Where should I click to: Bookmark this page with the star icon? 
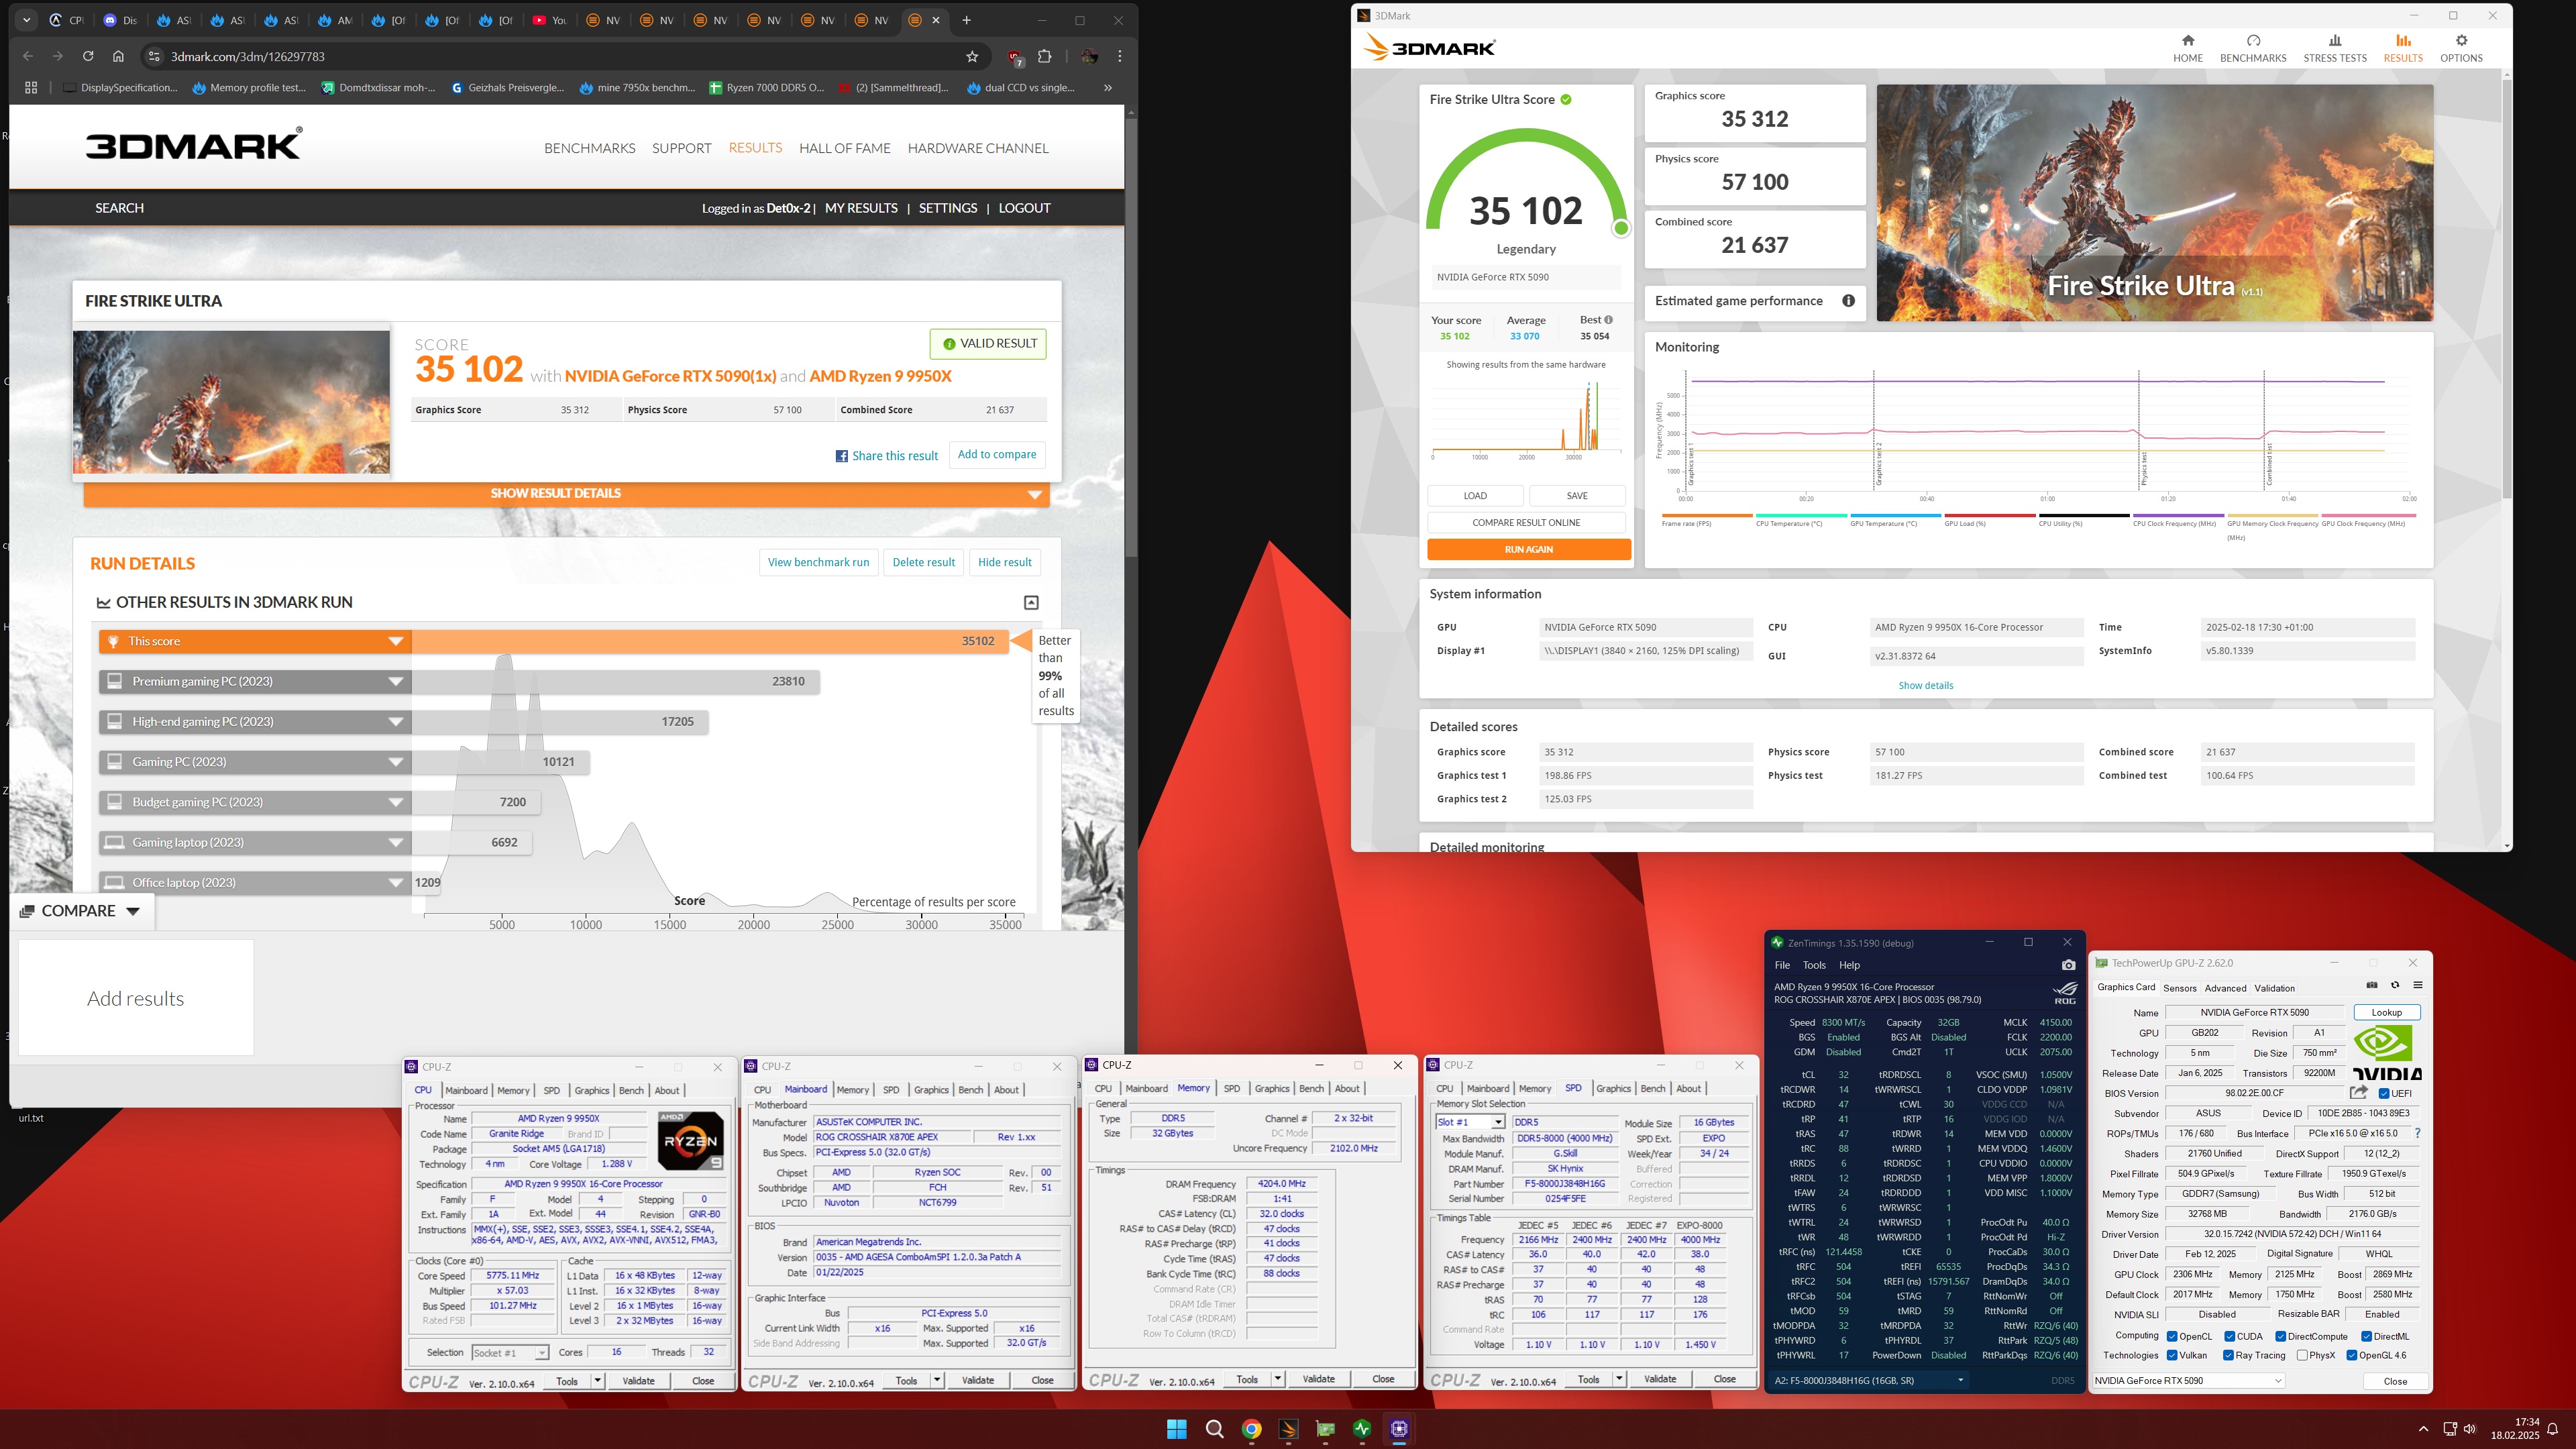click(972, 56)
